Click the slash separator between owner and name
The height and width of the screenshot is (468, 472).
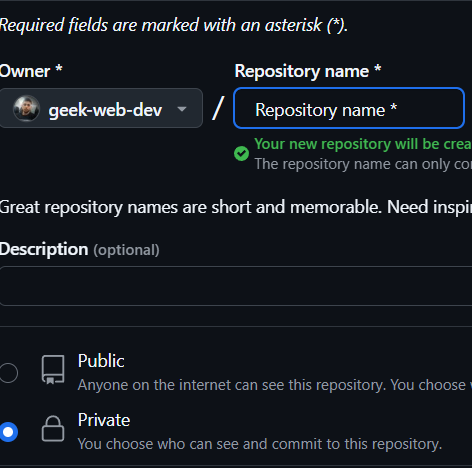click(x=218, y=108)
